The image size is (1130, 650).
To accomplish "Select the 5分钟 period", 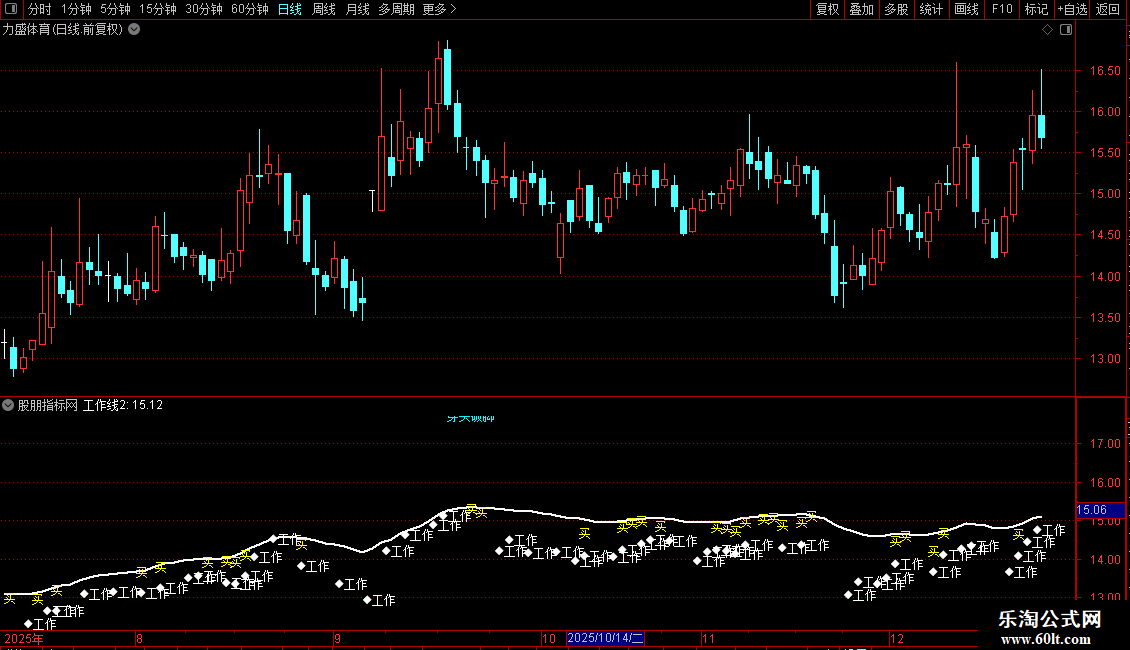I will (115, 9).
